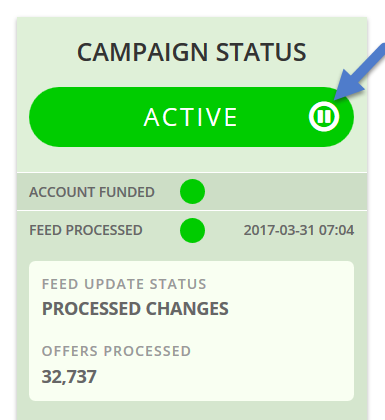Select the FEED UPDATE STATUS caption
Screen dimensions: 385x420
(x=124, y=284)
